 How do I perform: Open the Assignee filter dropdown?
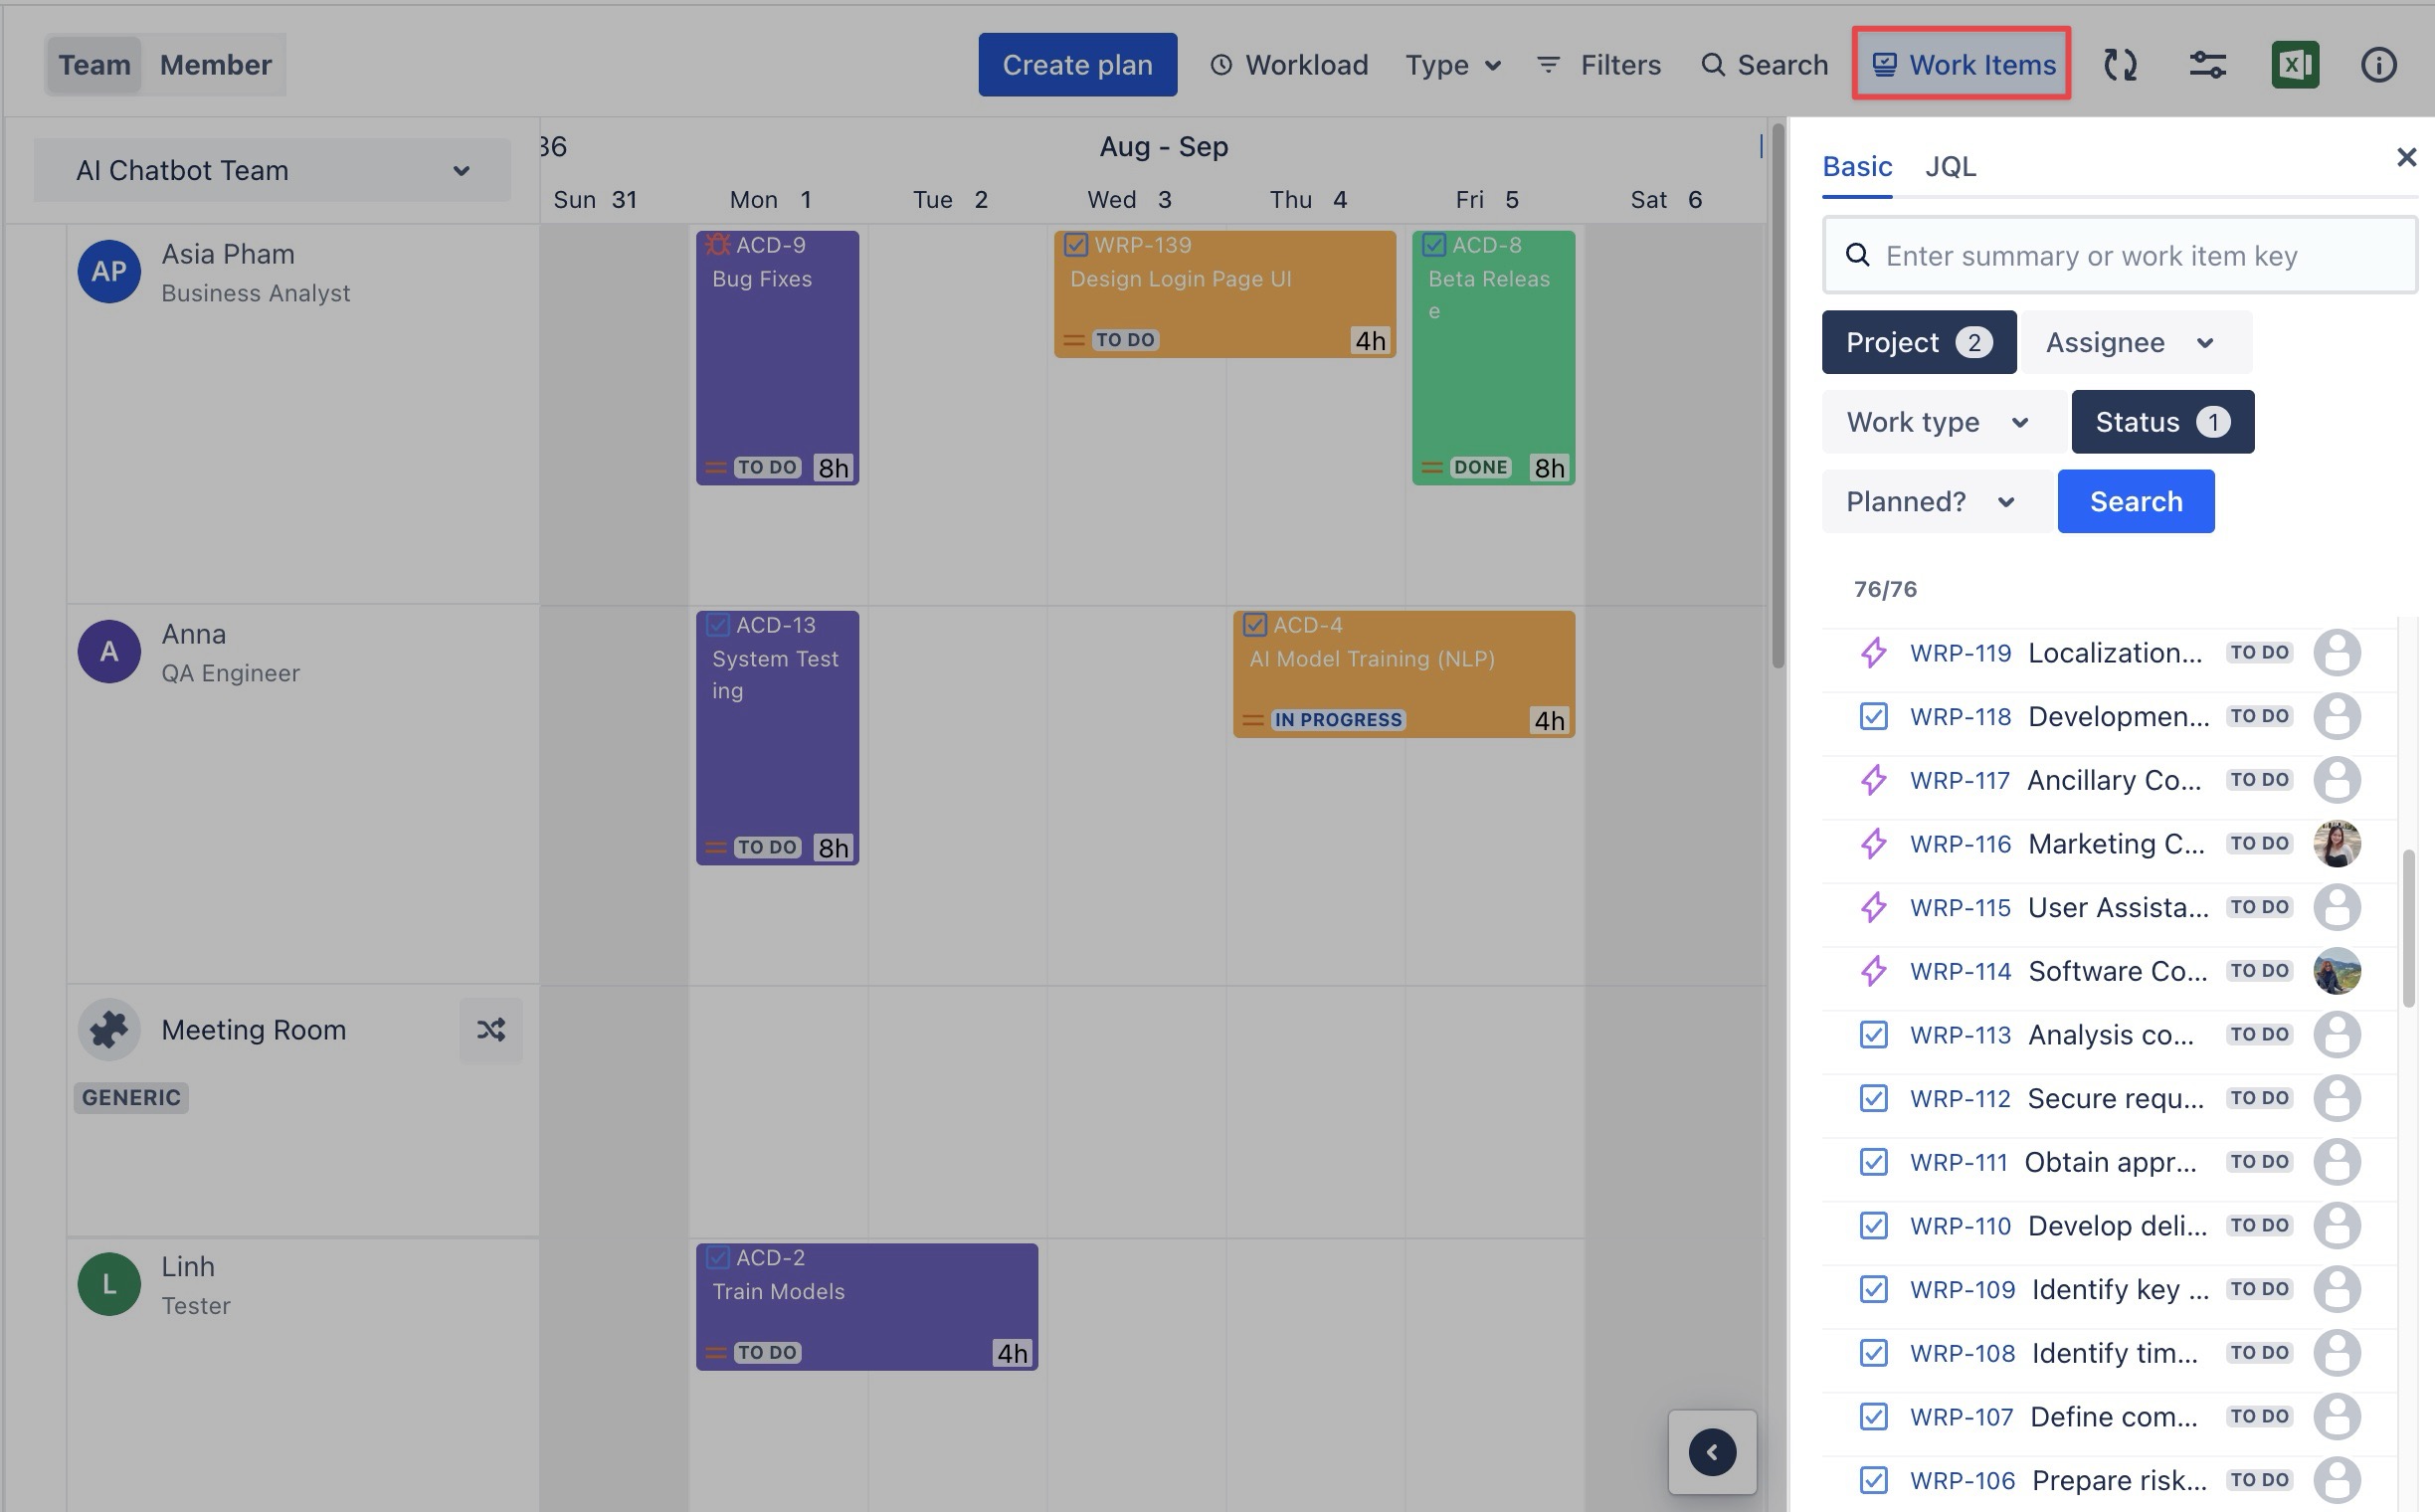(2135, 343)
